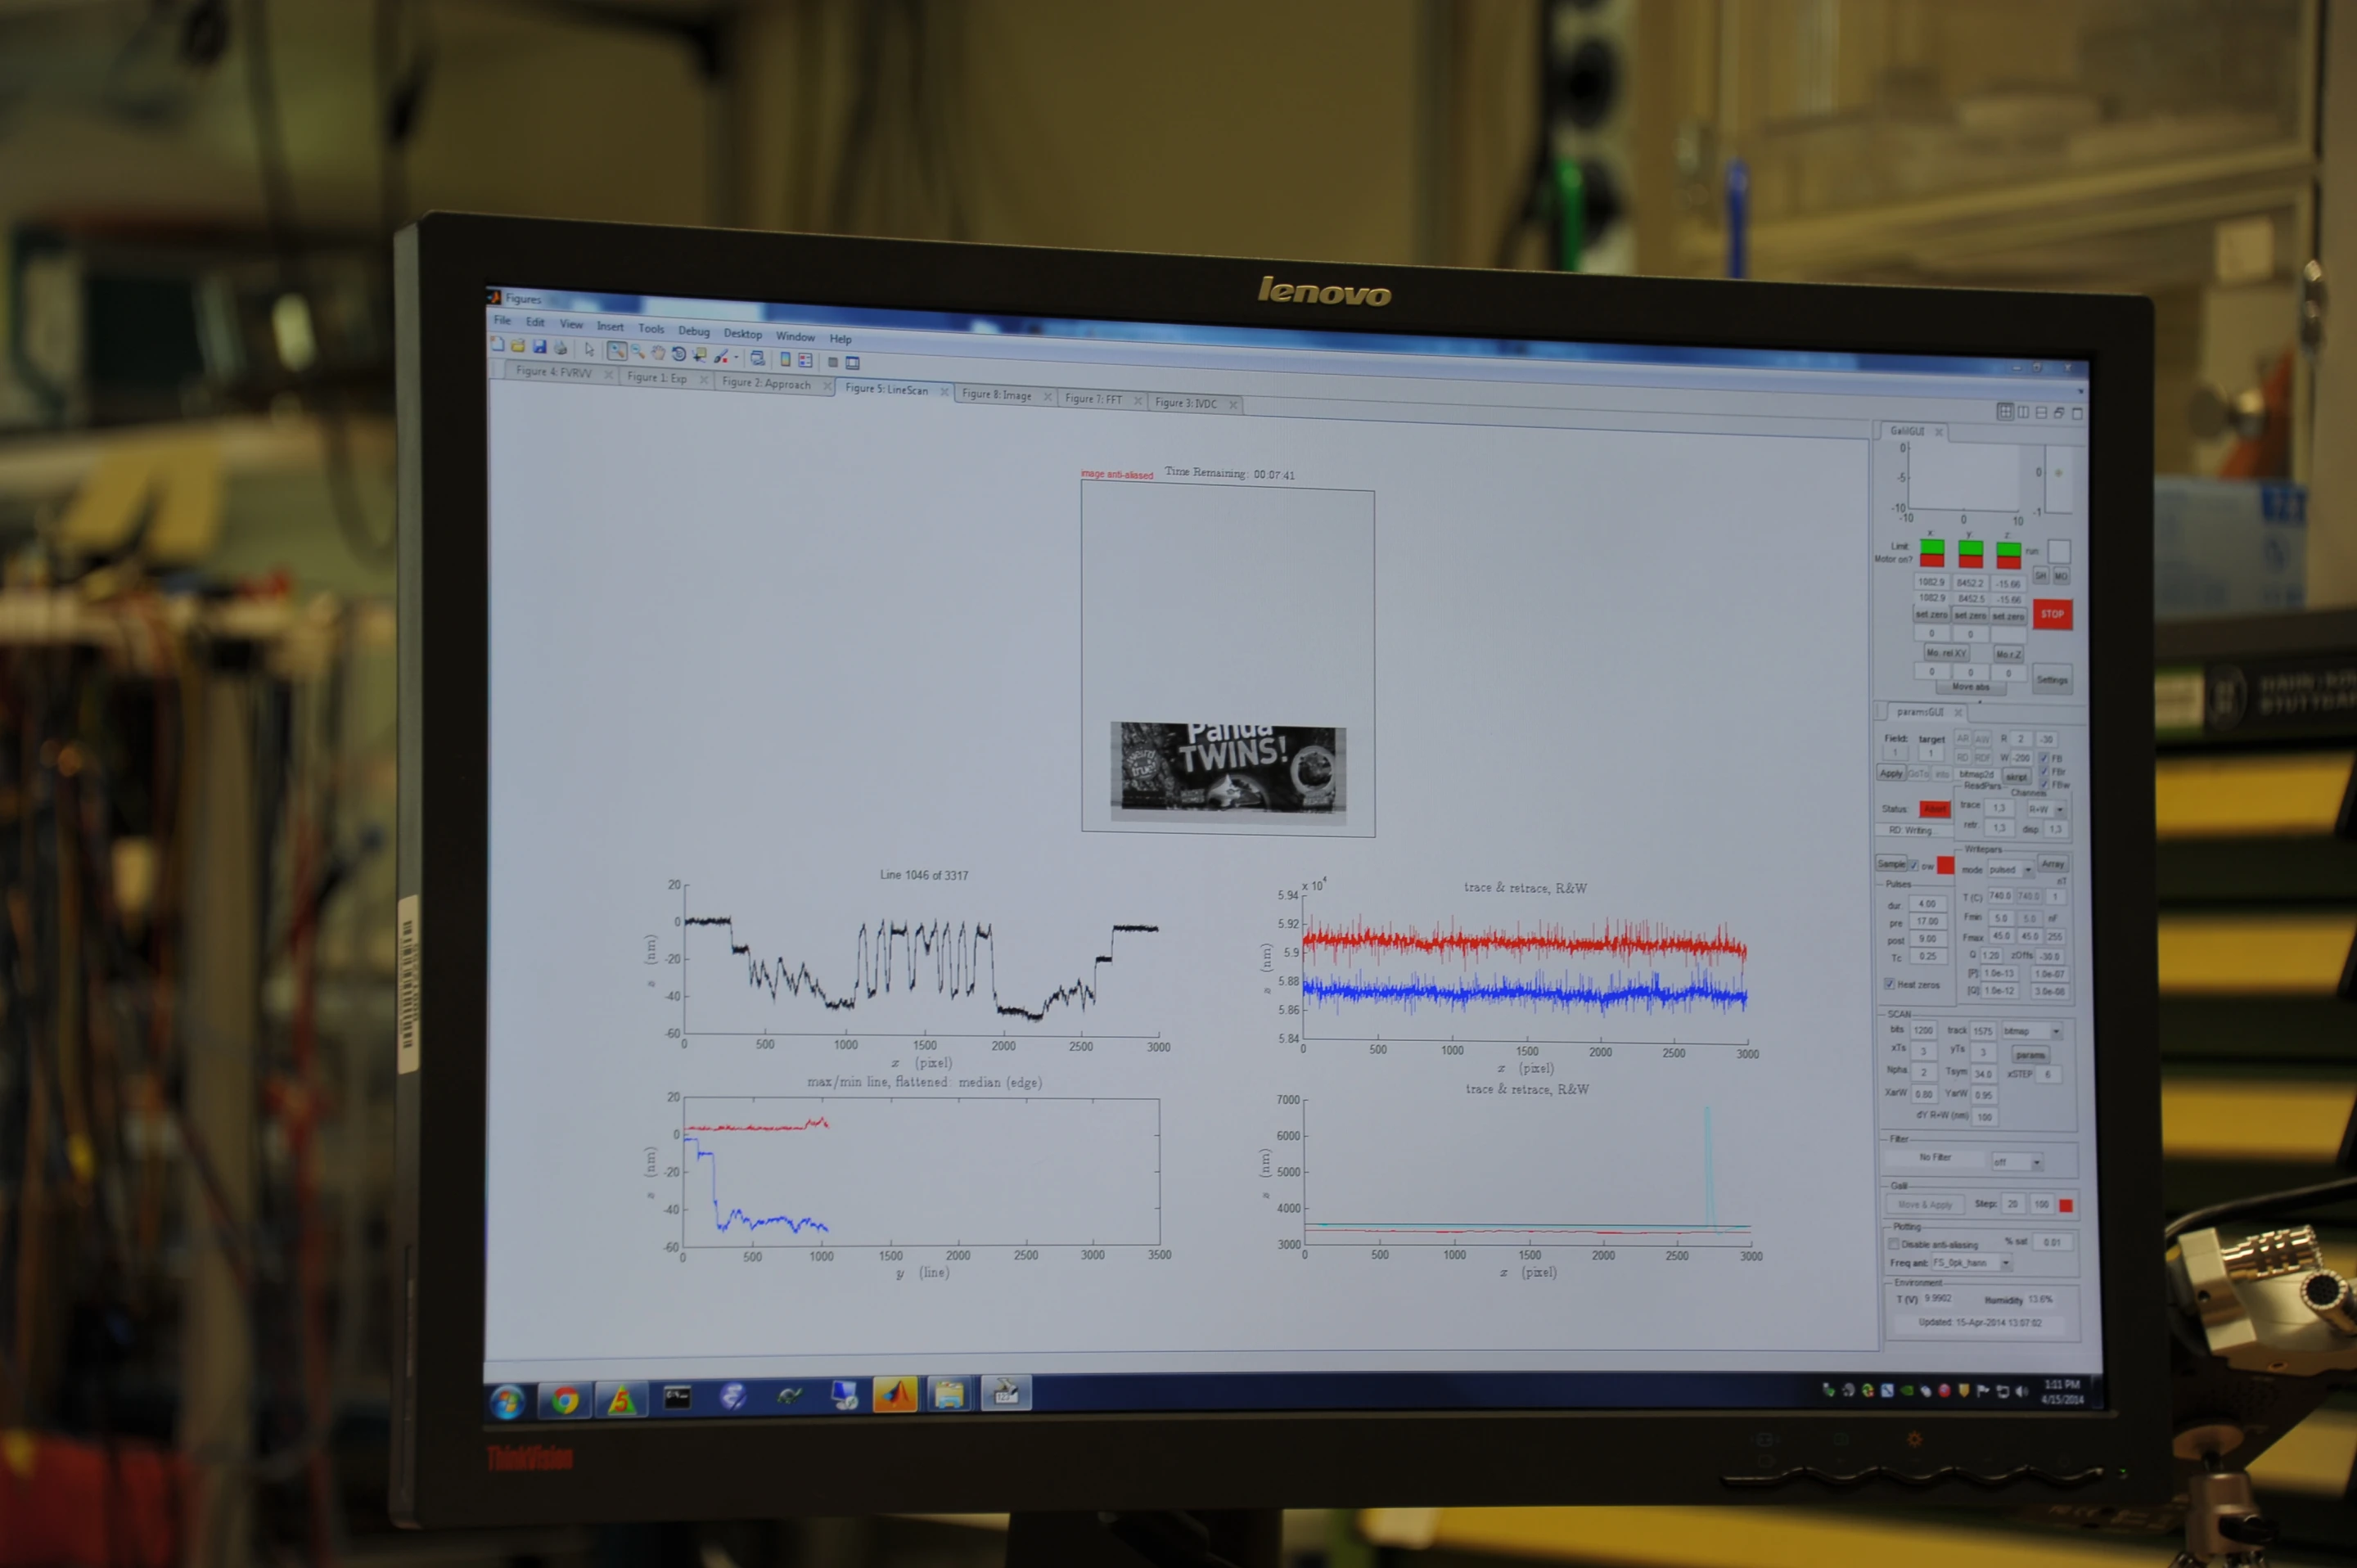
Task: Click the Link Plot toolbar icon
Action: coord(757,357)
